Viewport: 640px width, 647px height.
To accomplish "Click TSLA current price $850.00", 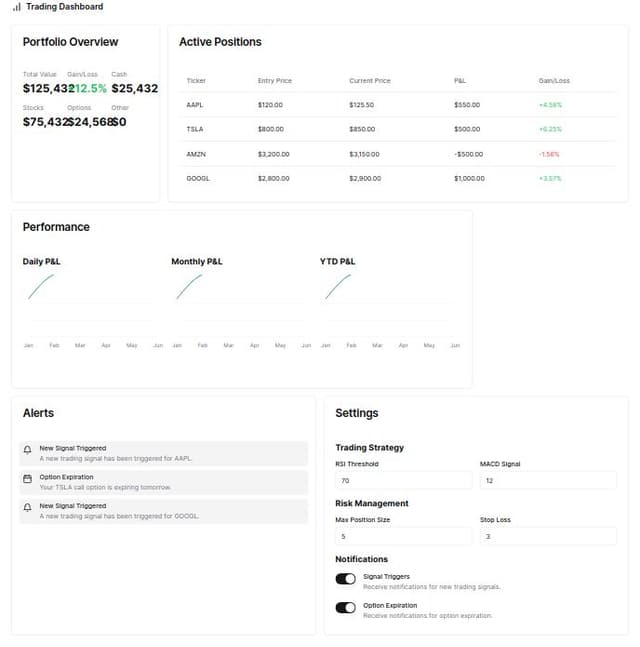I will [x=362, y=129].
